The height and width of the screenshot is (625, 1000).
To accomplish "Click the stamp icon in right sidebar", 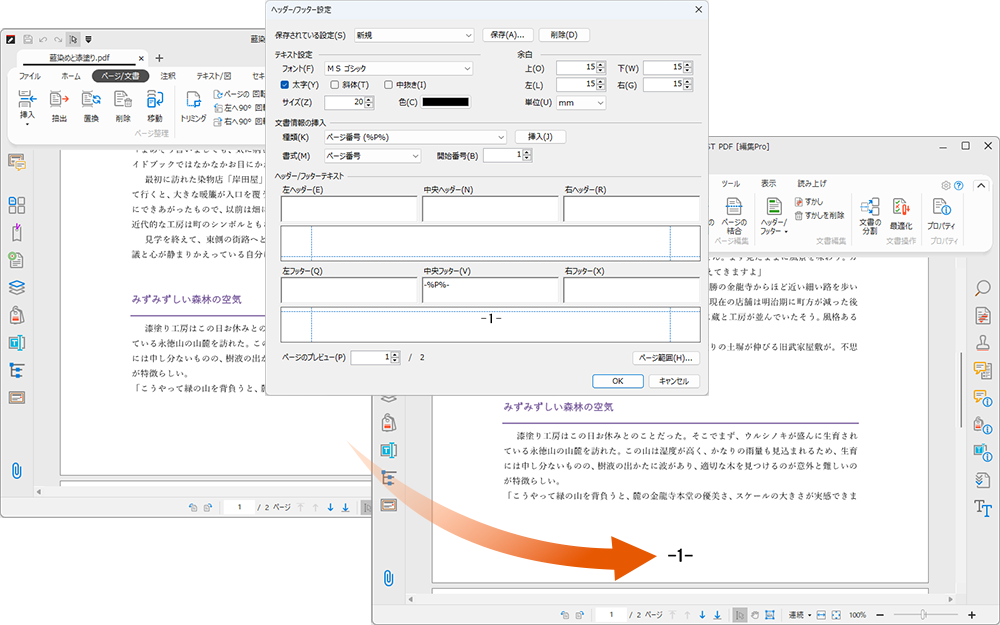I will tap(983, 342).
